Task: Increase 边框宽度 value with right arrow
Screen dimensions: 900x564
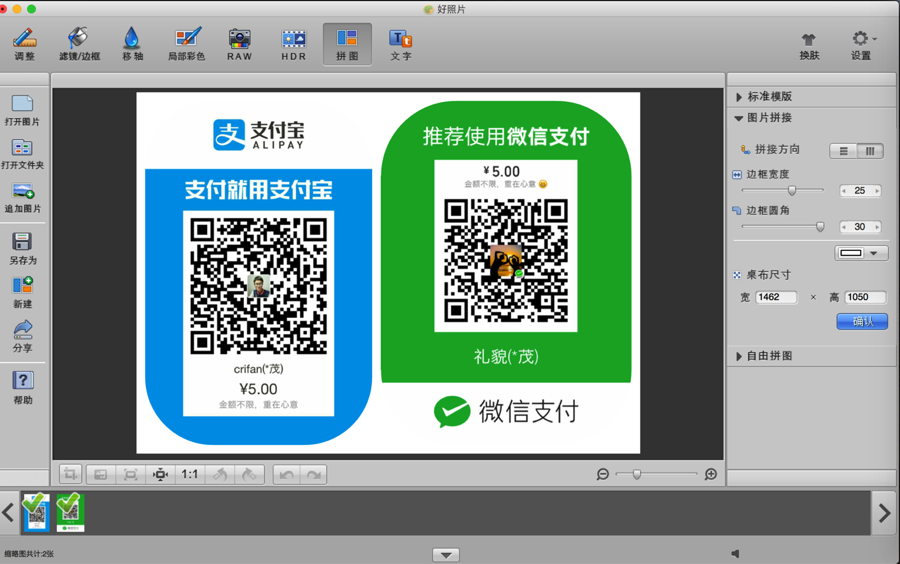Action: click(x=877, y=190)
